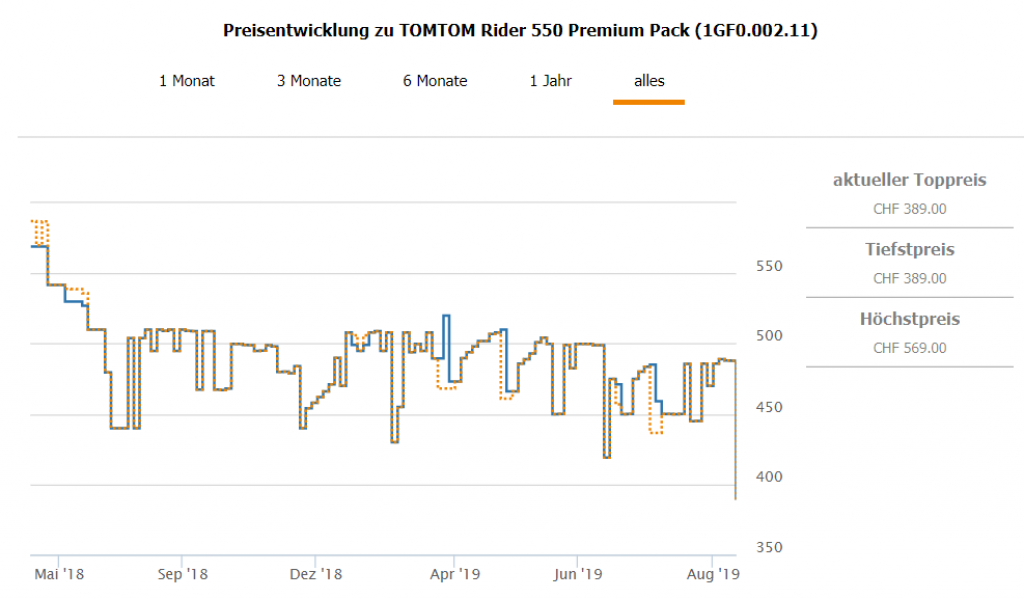The image size is (1024, 599).
Task: Click the CHF 389.00 value under aktueller Toppreis
Action: point(909,209)
